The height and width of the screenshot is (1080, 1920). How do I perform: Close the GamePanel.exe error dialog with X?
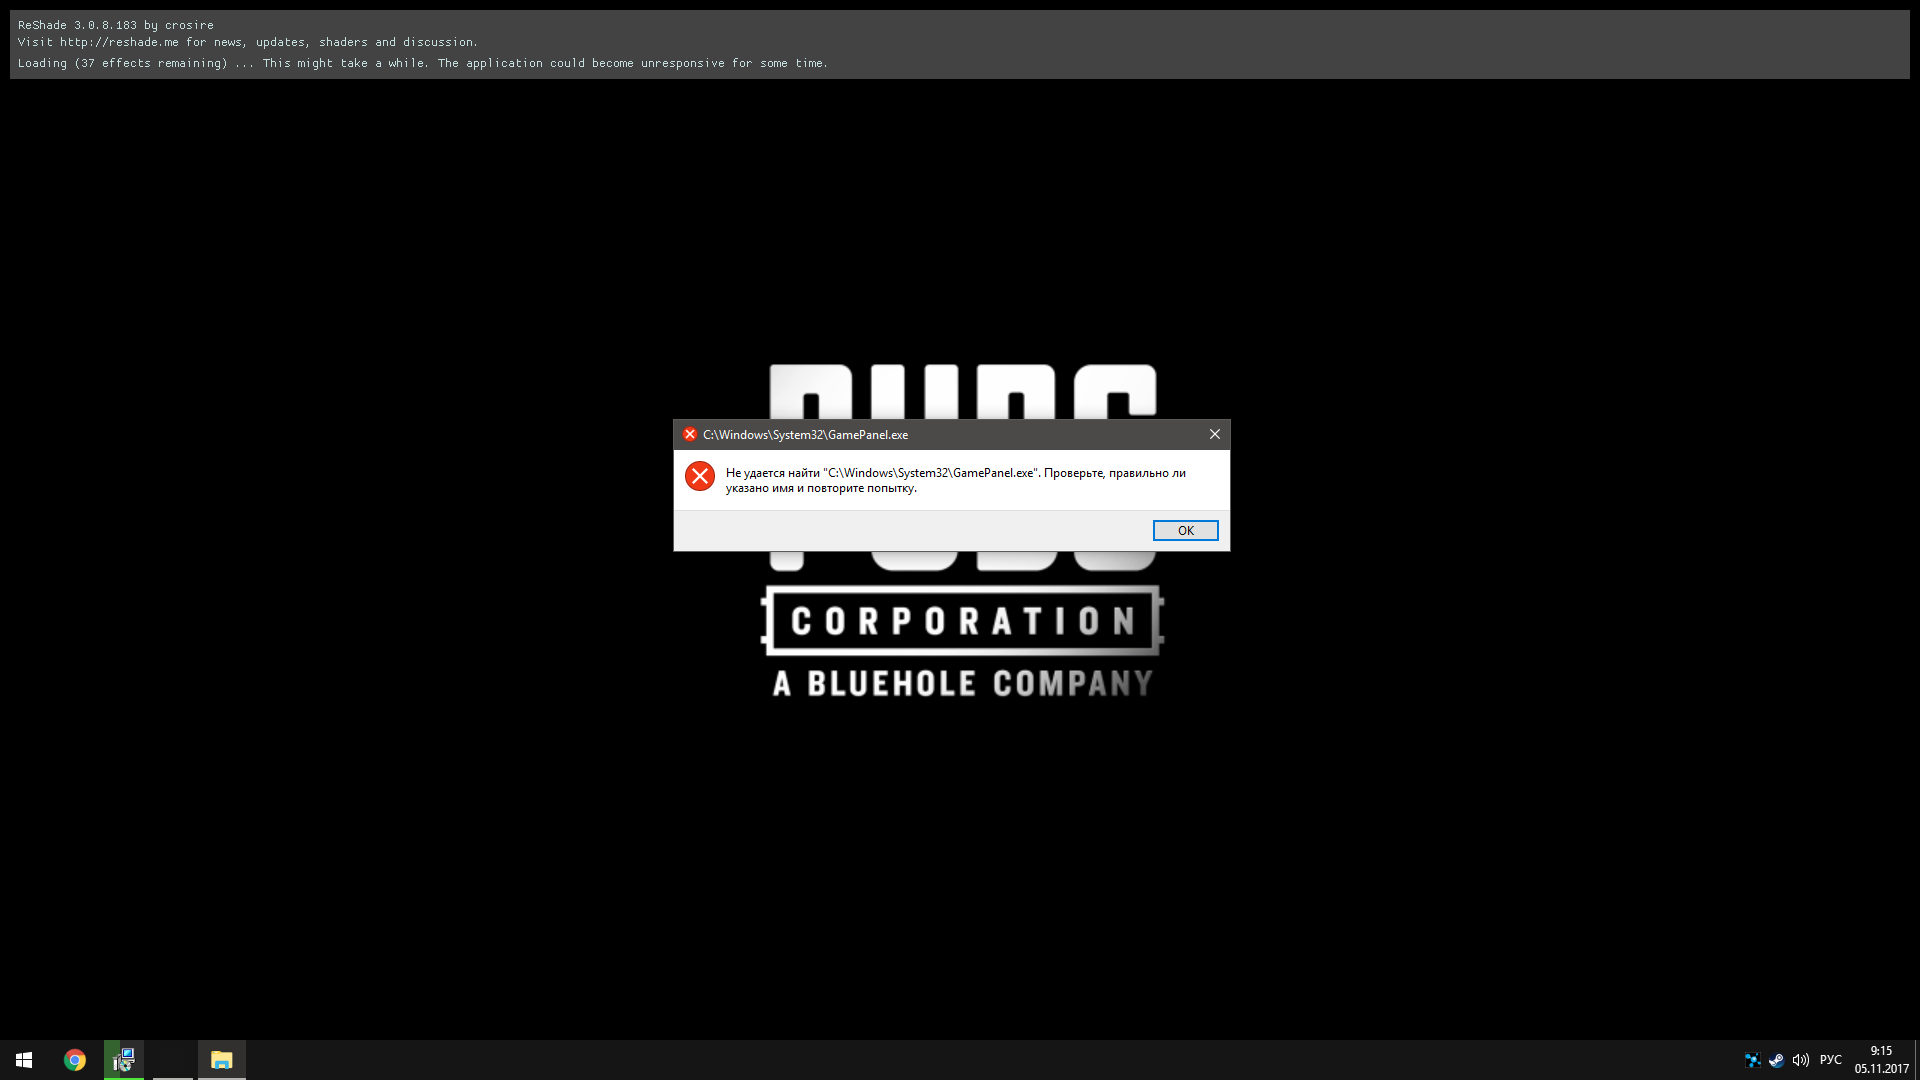click(x=1214, y=434)
